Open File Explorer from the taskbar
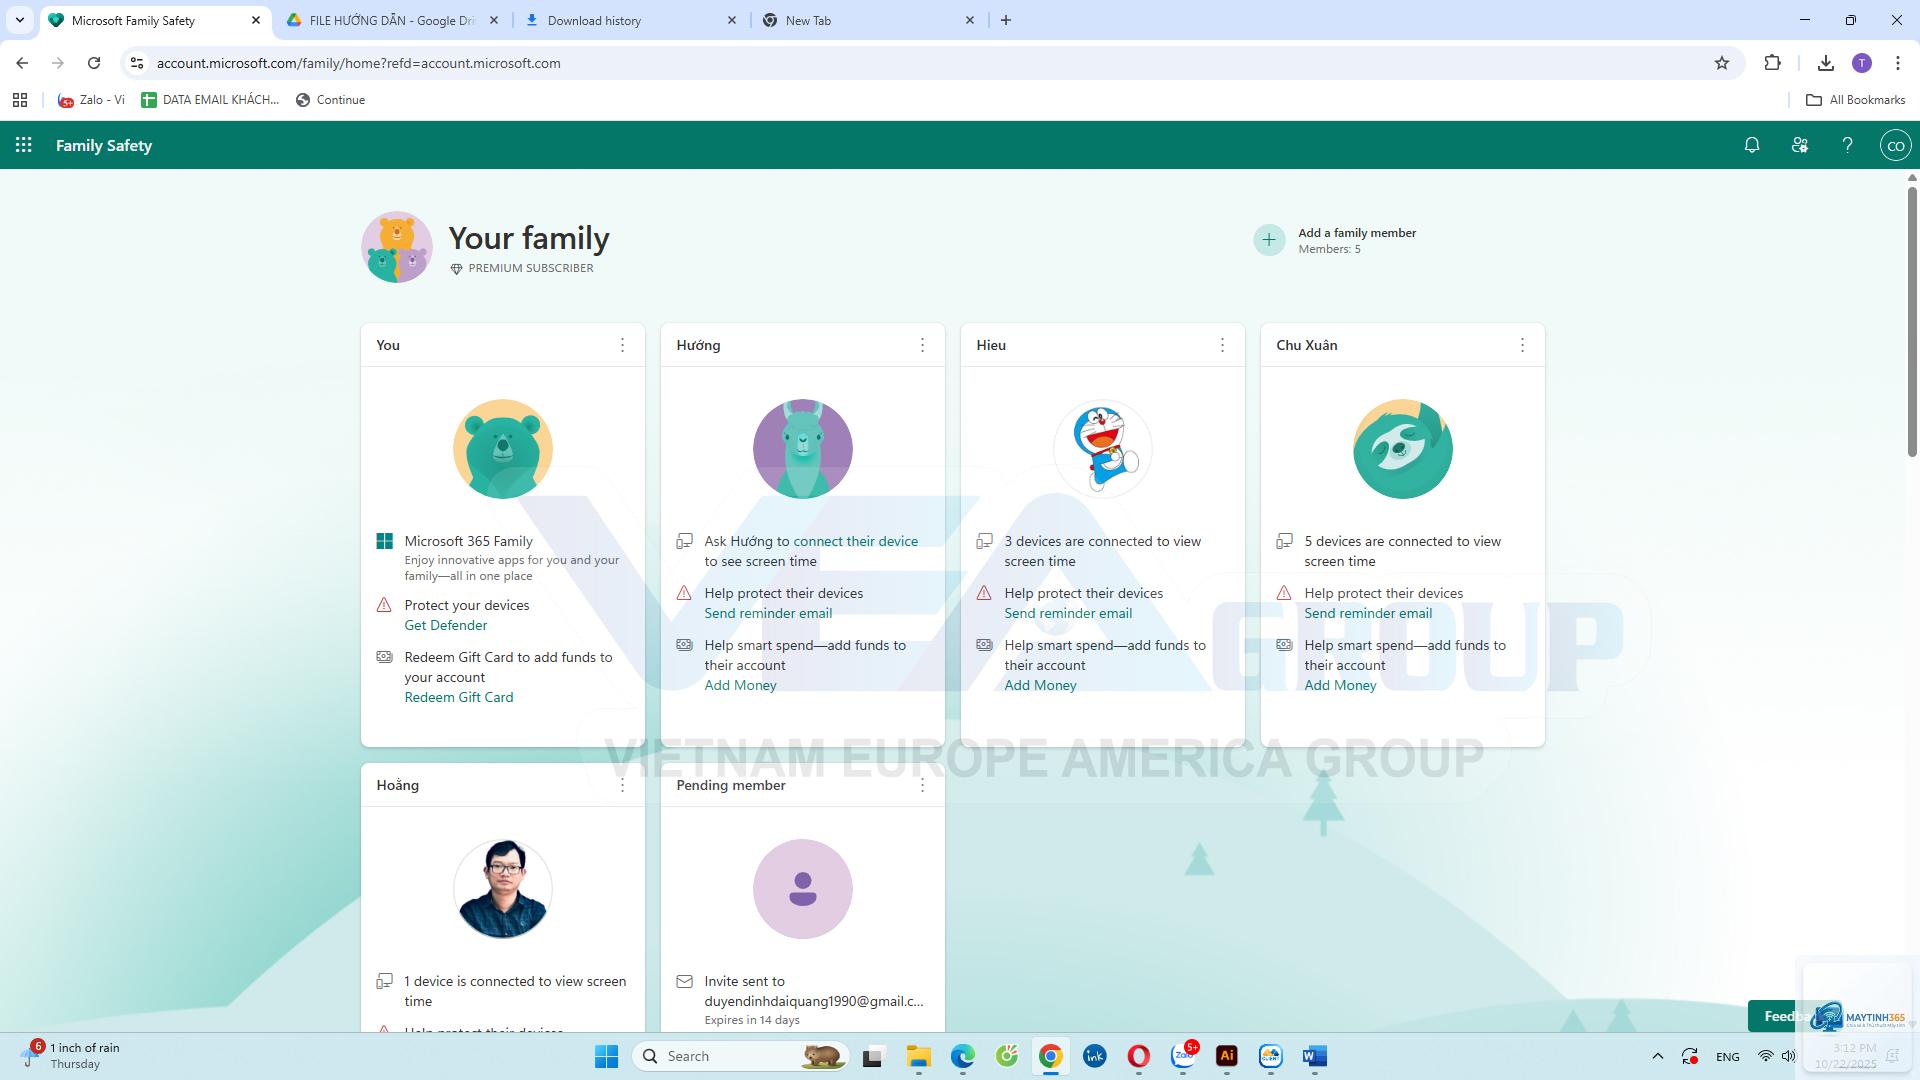This screenshot has width=1920, height=1080. click(918, 1056)
